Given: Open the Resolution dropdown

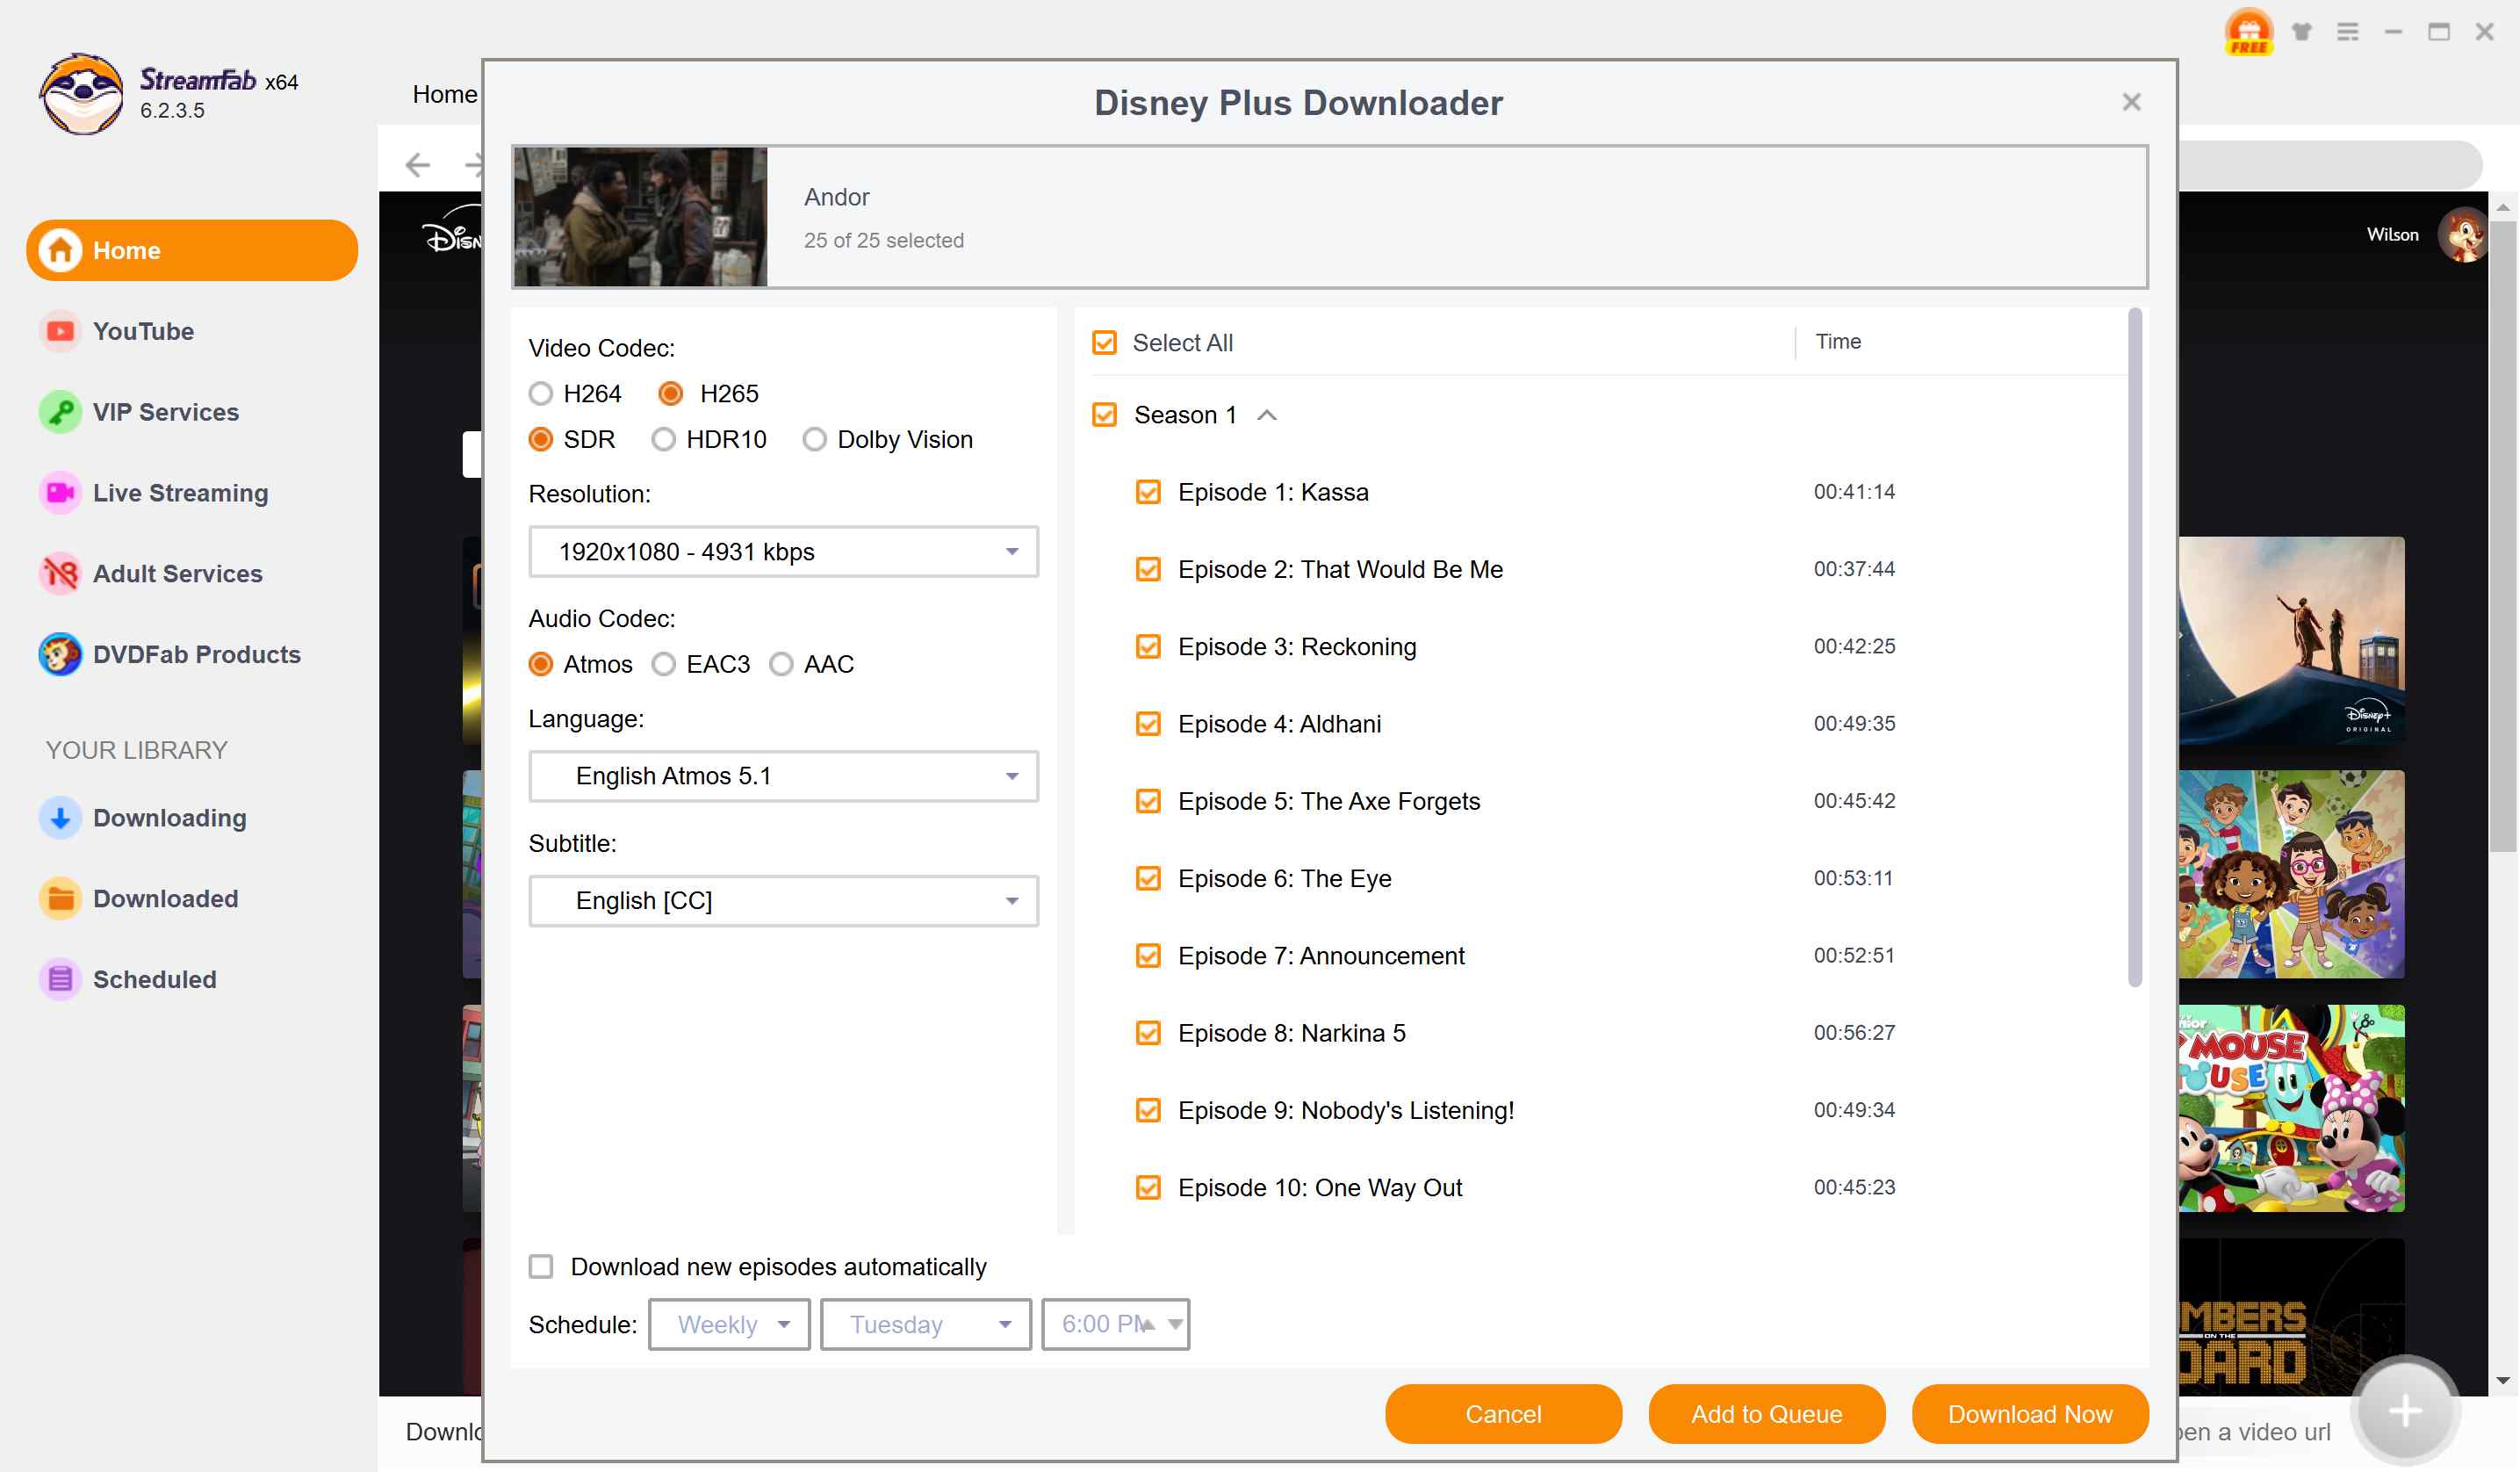Looking at the screenshot, I should tap(783, 552).
